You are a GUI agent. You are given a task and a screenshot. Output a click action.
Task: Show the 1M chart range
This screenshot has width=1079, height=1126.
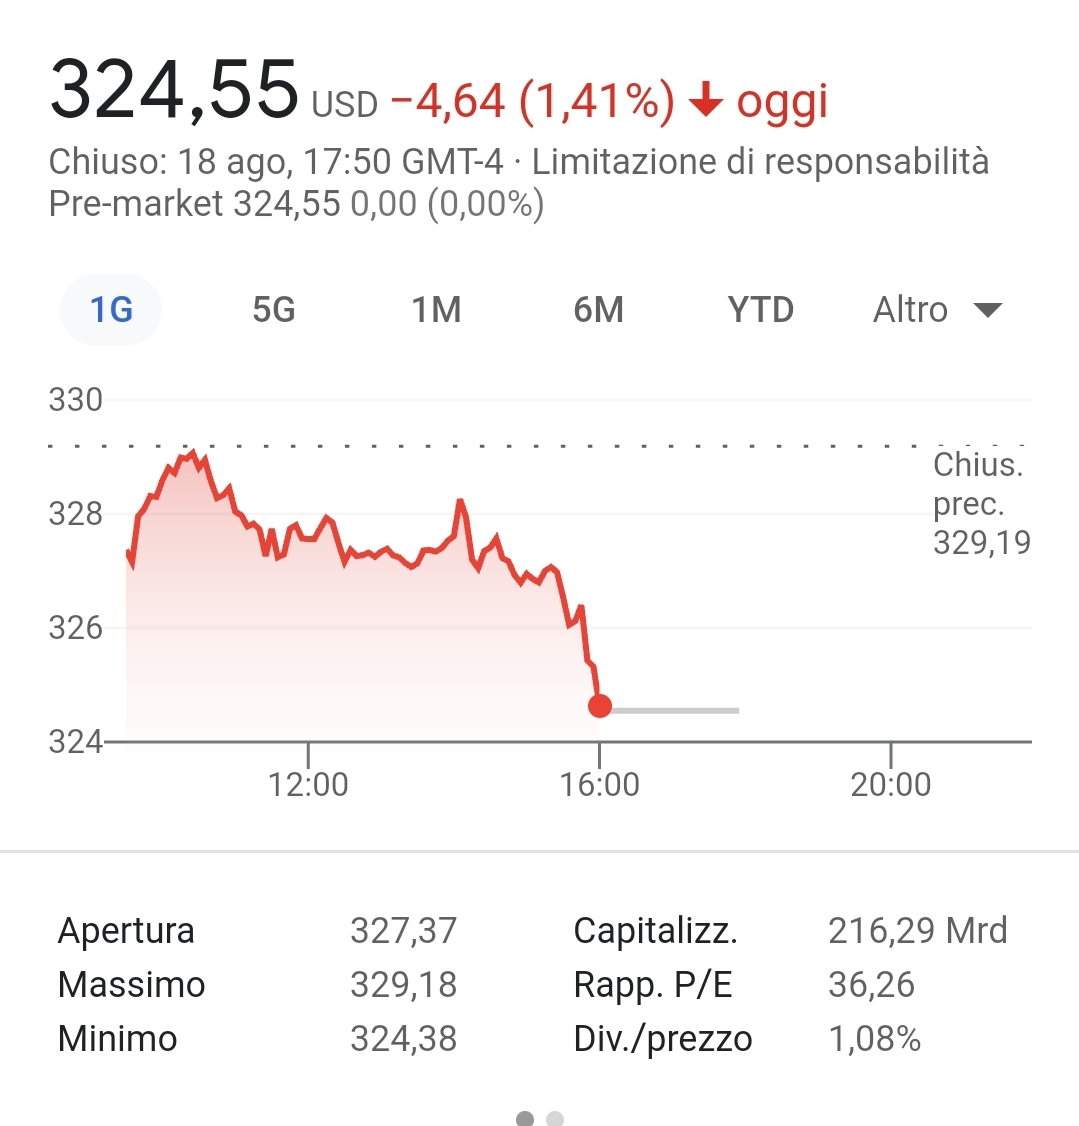point(437,310)
